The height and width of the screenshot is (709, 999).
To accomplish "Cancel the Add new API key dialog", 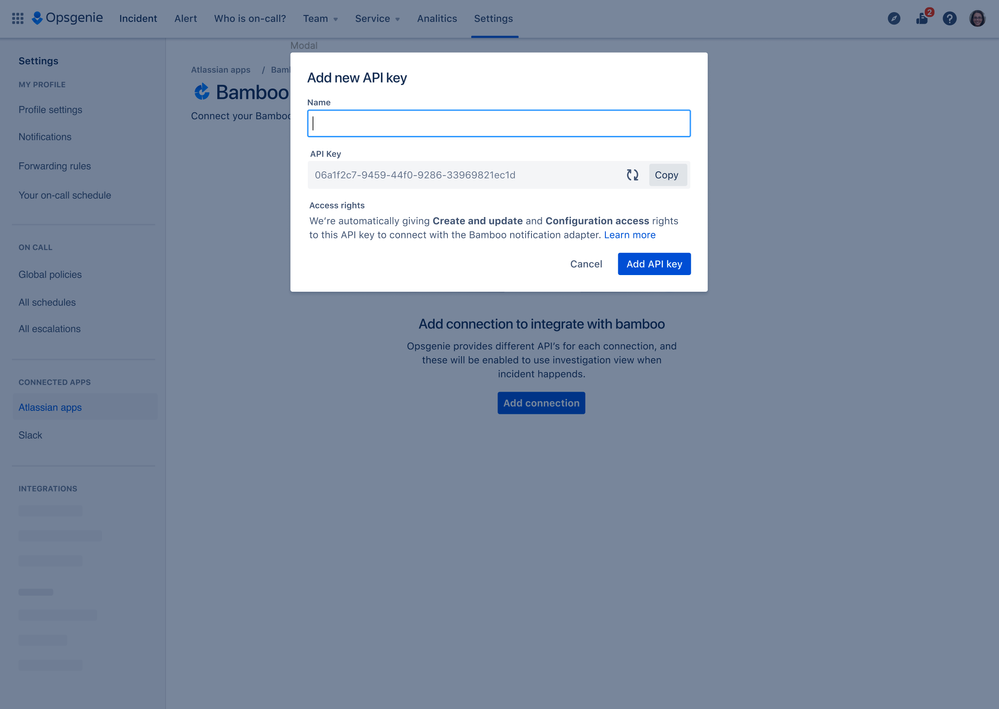I will click(x=586, y=264).
